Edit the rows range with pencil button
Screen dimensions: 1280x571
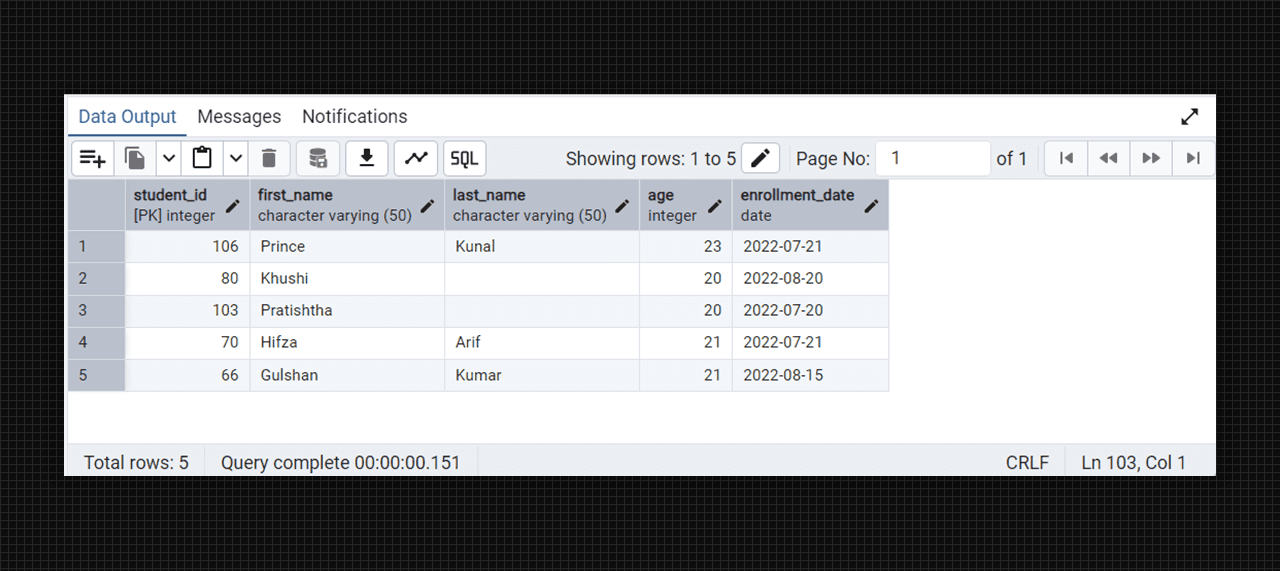pos(760,158)
